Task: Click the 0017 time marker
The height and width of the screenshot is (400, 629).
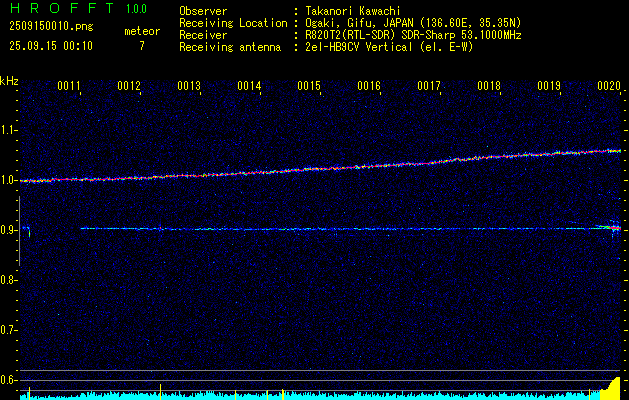Action: 429,85
